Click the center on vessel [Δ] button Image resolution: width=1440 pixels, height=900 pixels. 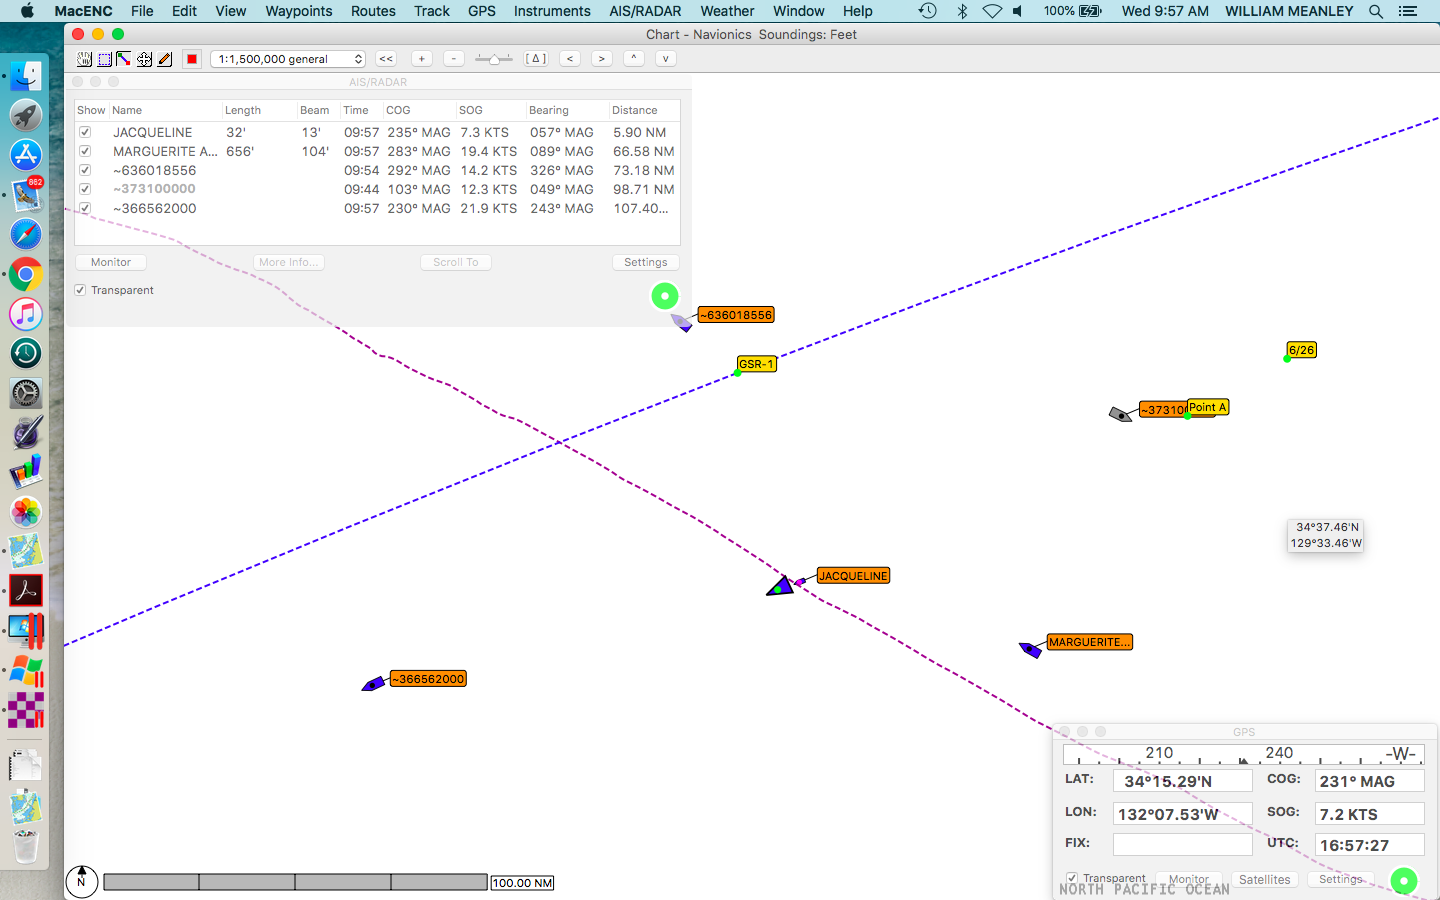pos(536,59)
